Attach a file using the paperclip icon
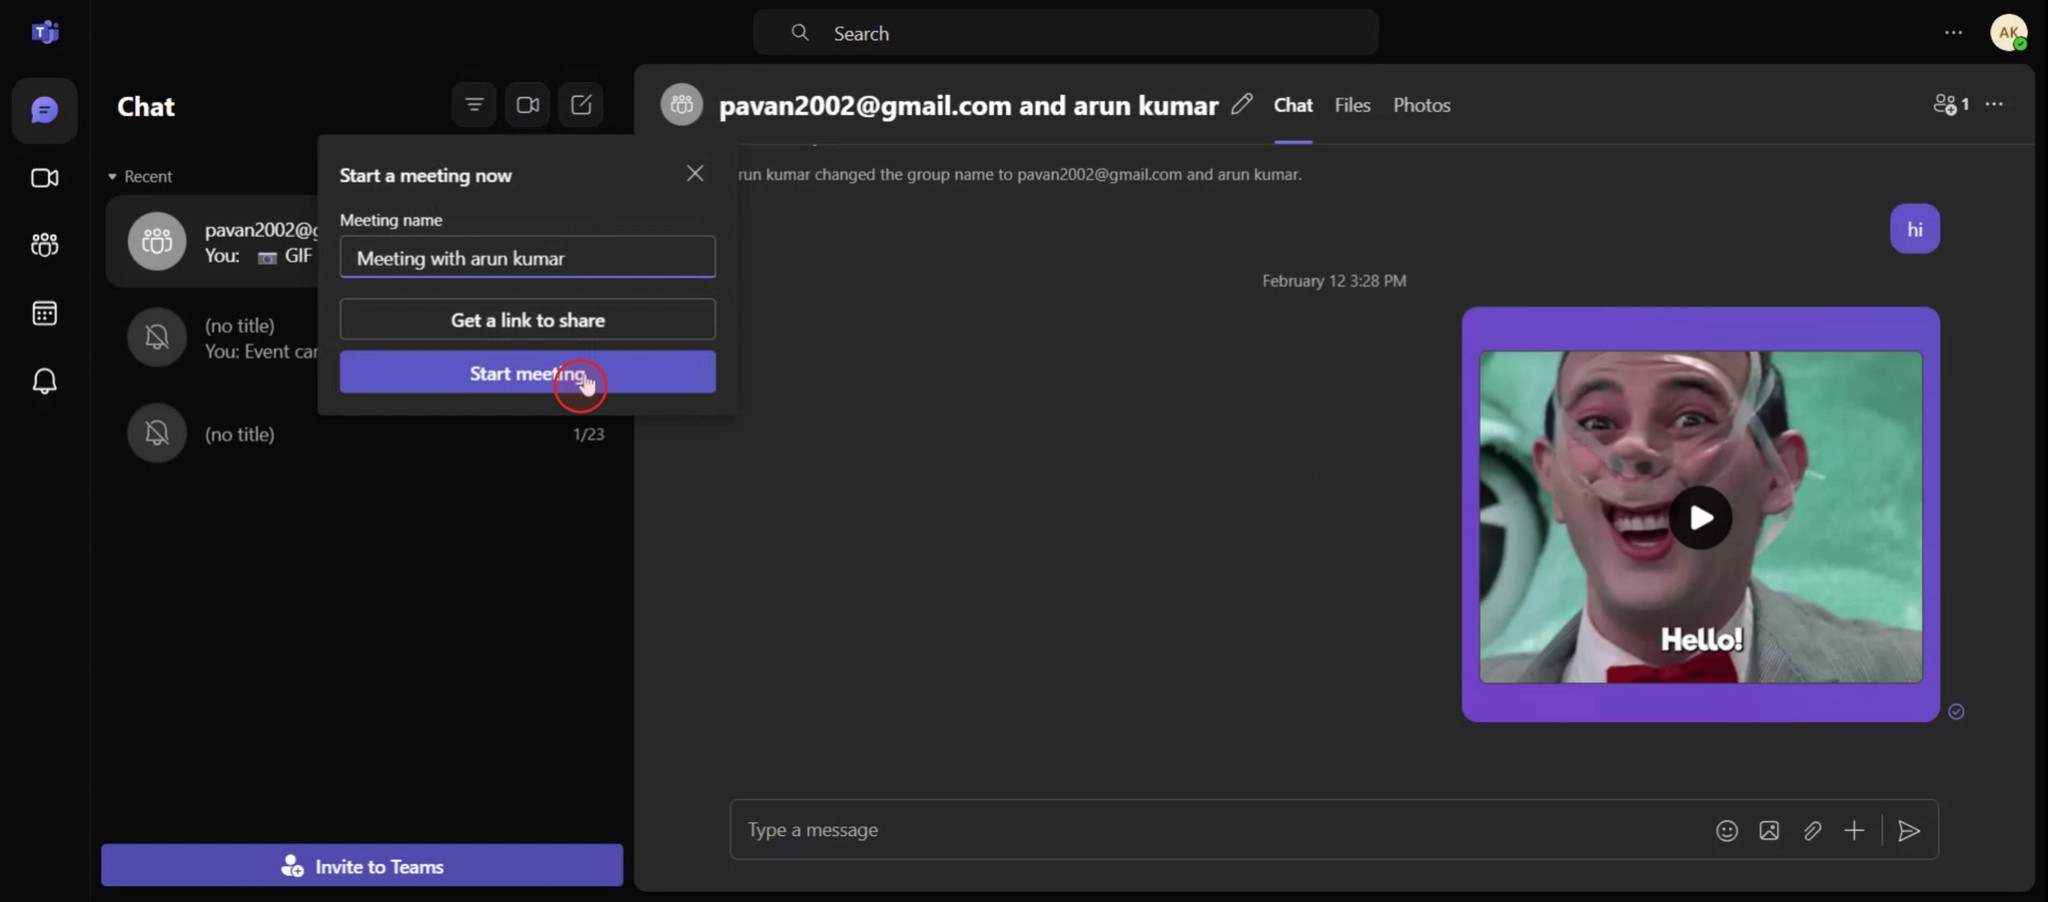Image resolution: width=2048 pixels, height=902 pixels. [x=1812, y=830]
